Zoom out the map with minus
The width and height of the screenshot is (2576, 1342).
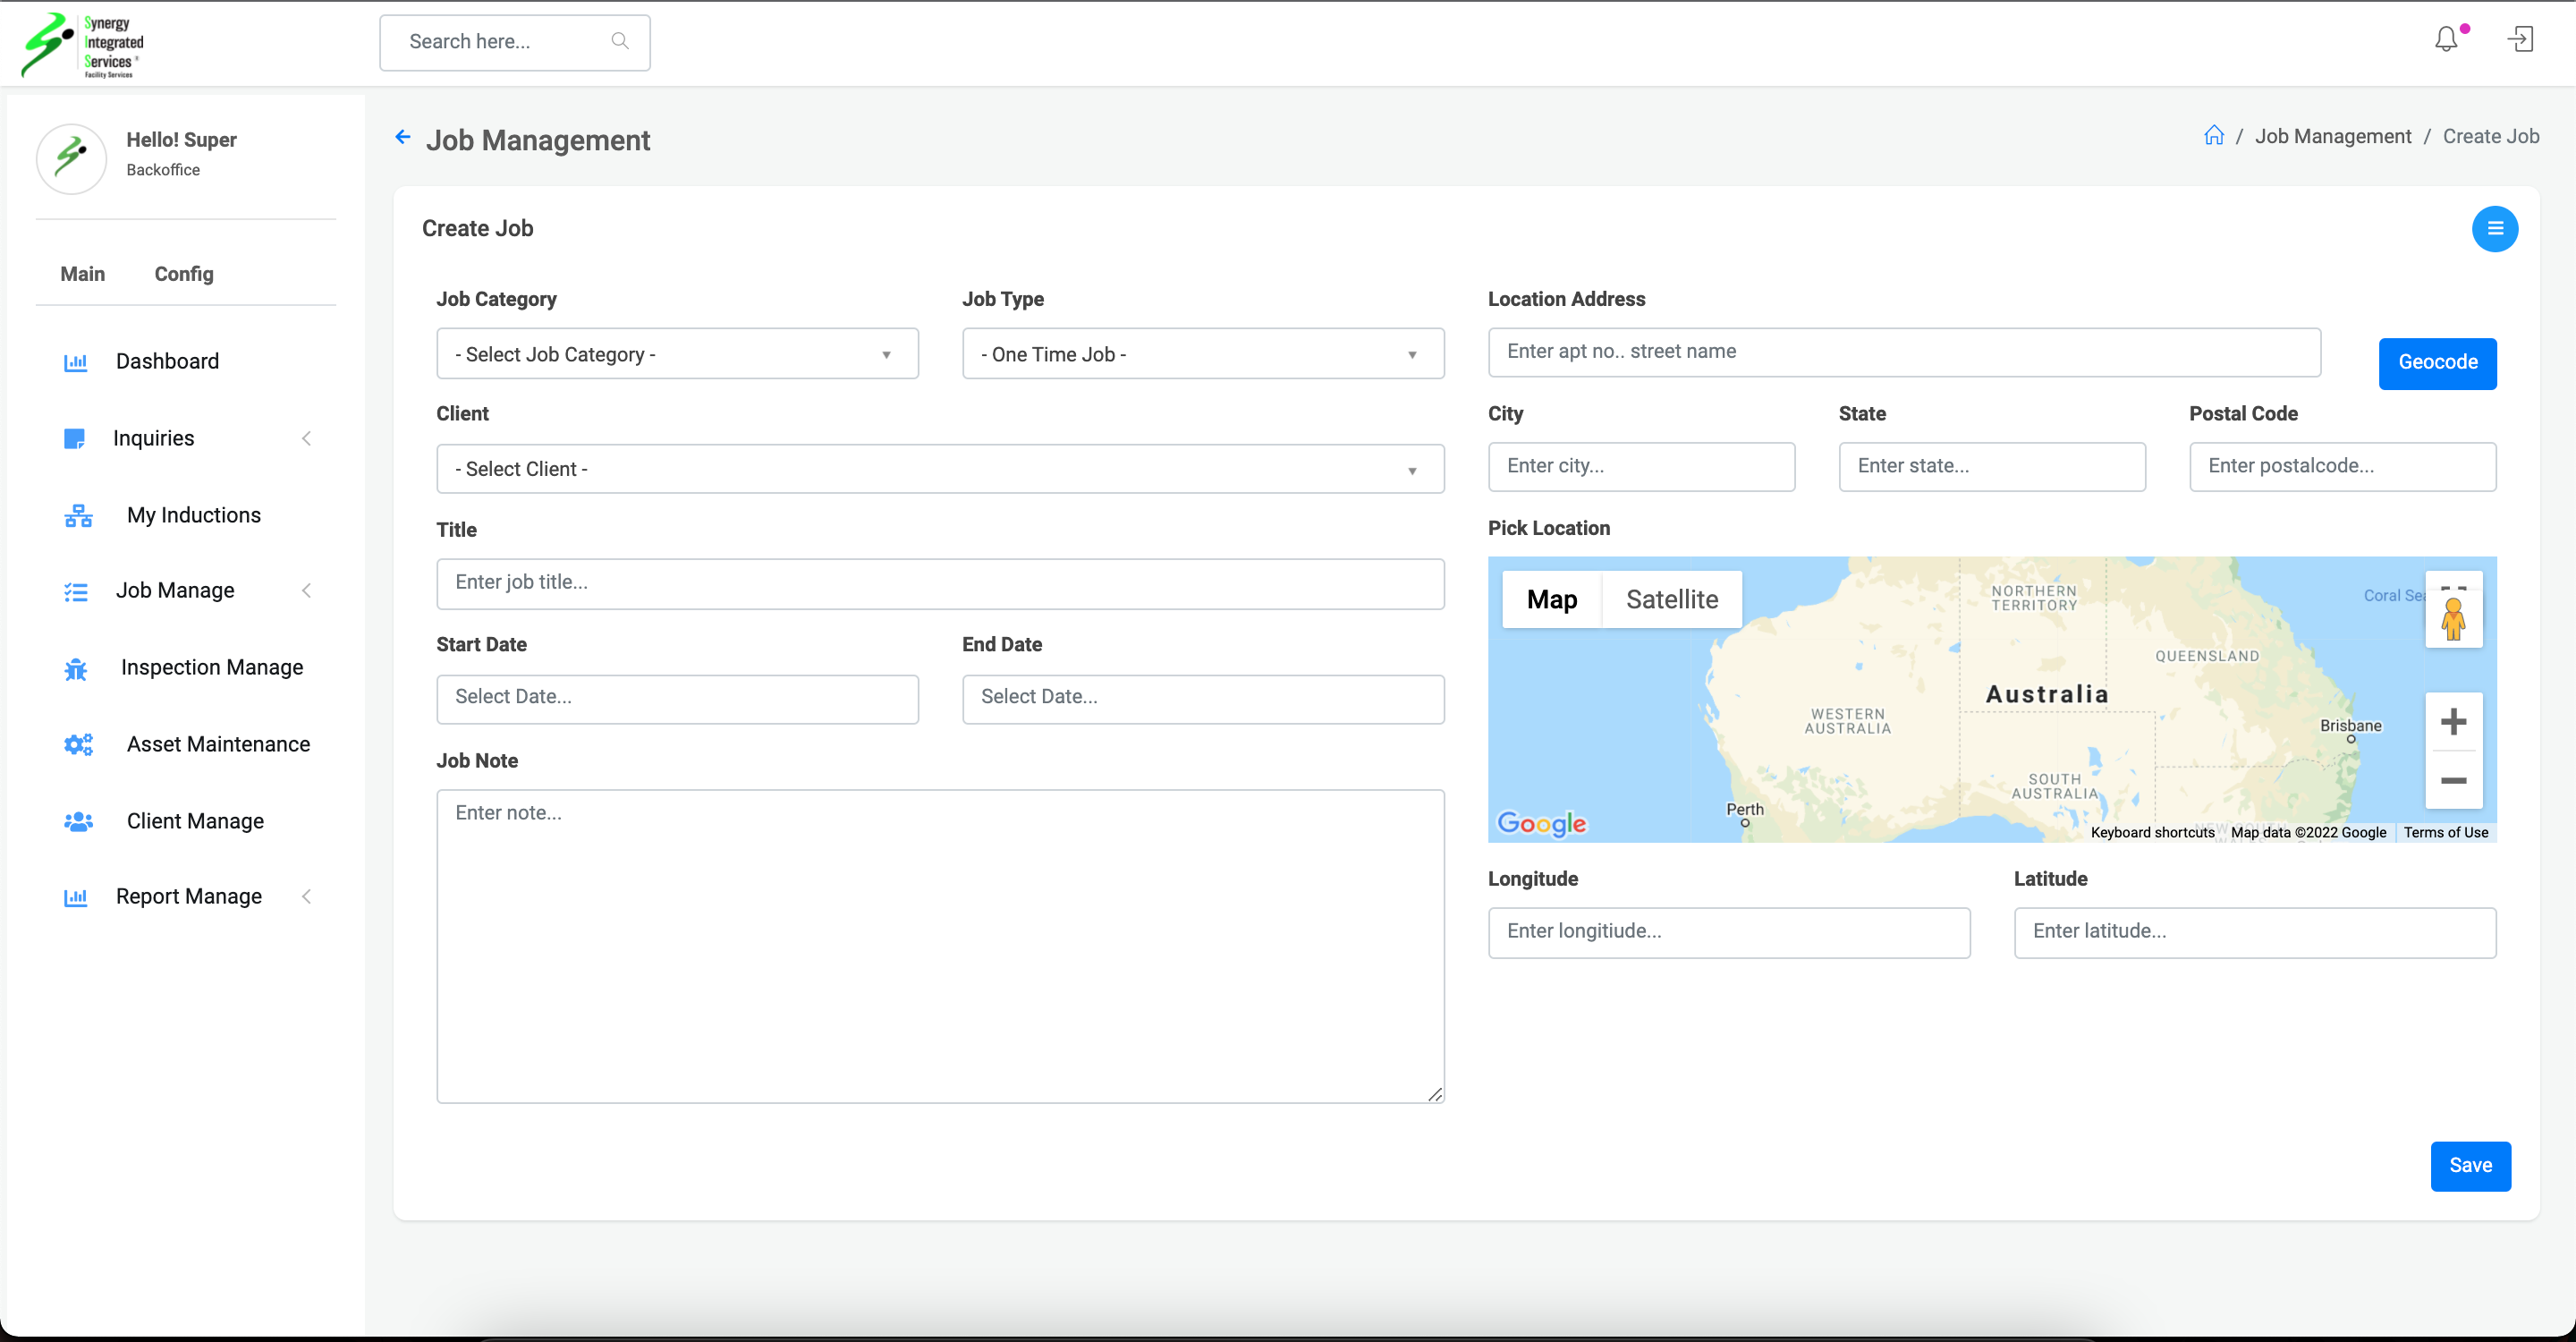[2453, 780]
